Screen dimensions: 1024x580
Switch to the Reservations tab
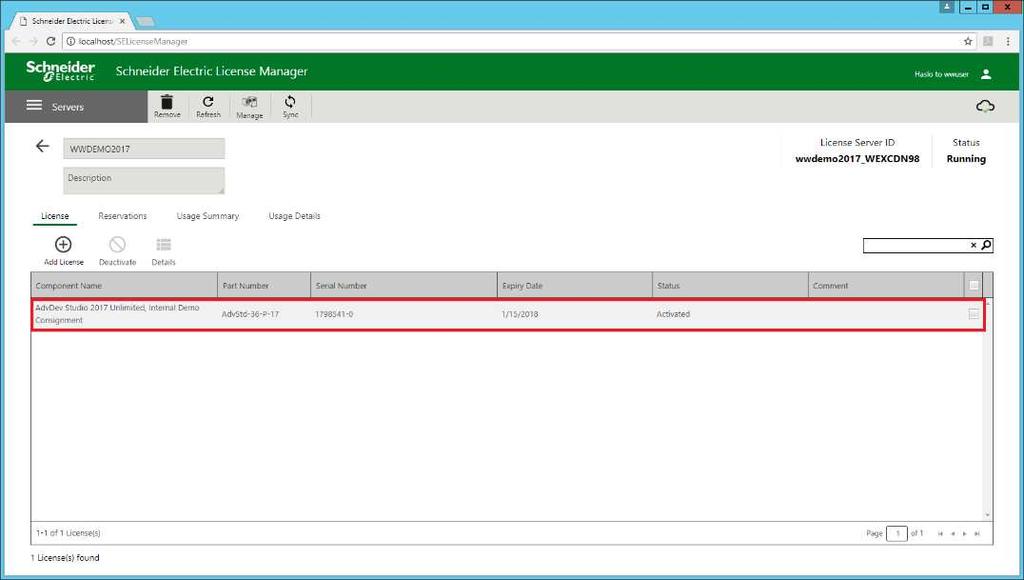coord(123,216)
